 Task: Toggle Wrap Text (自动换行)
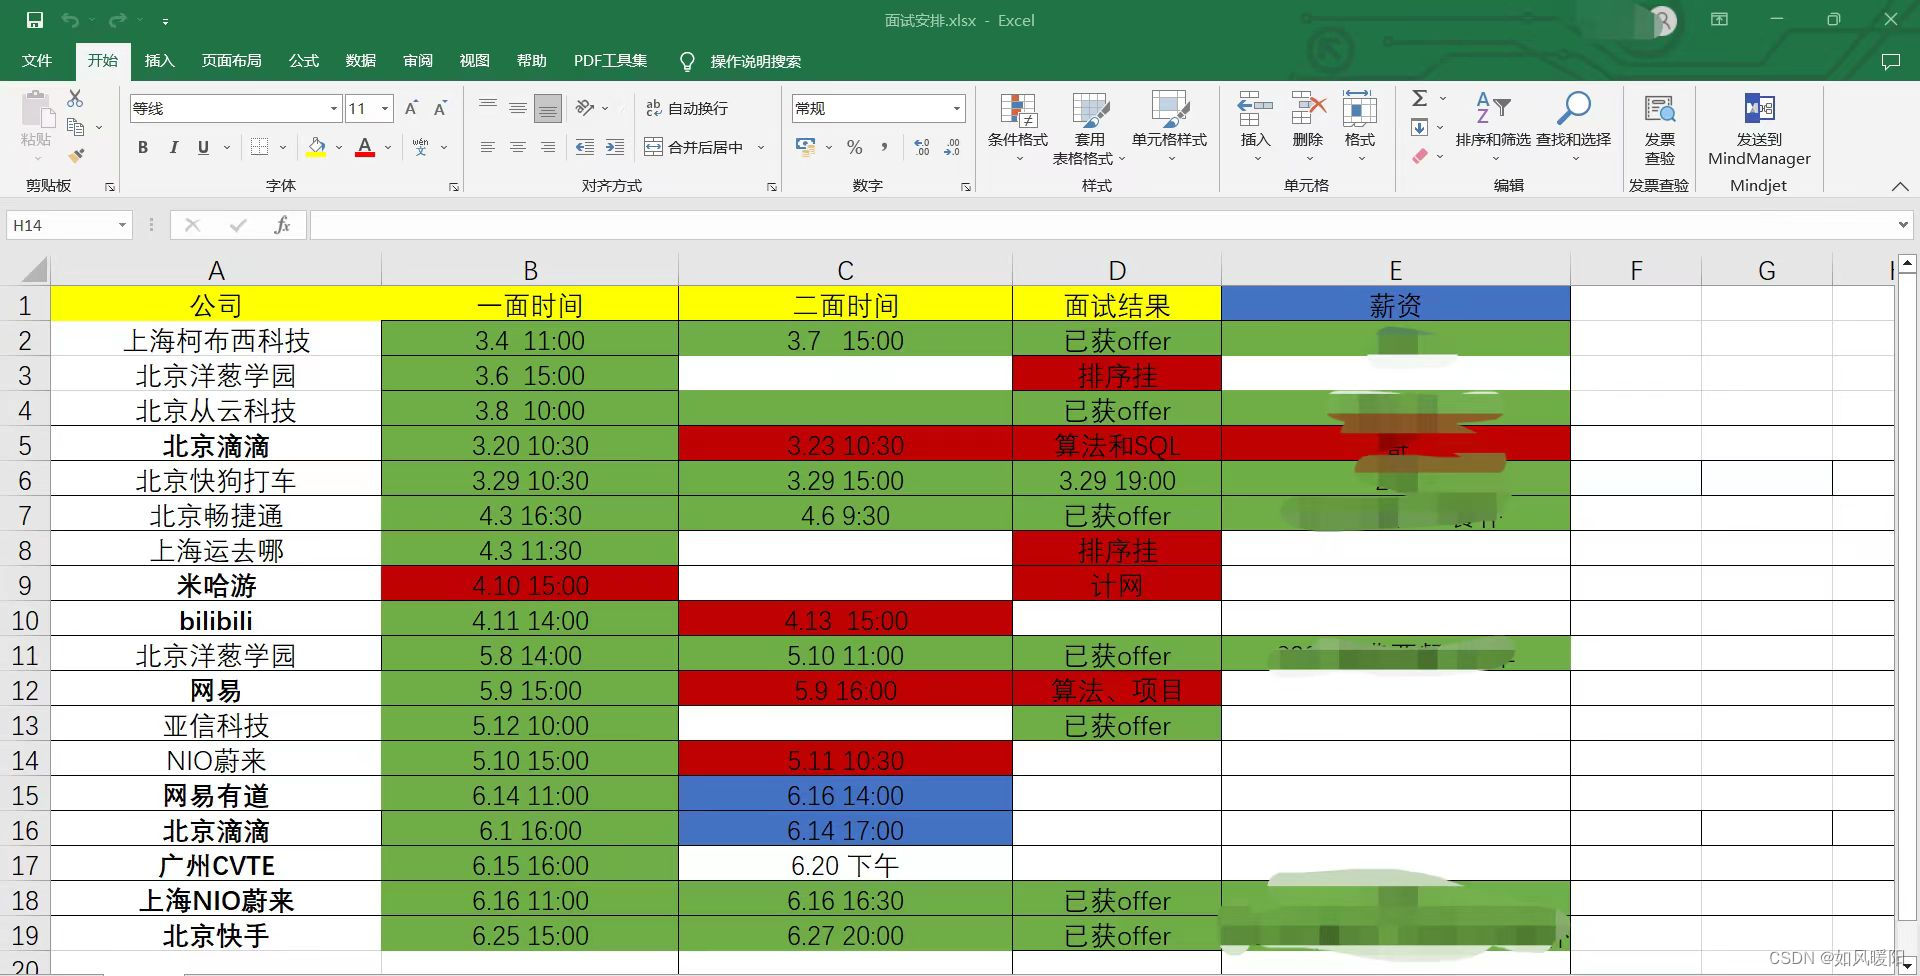click(x=687, y=108)
